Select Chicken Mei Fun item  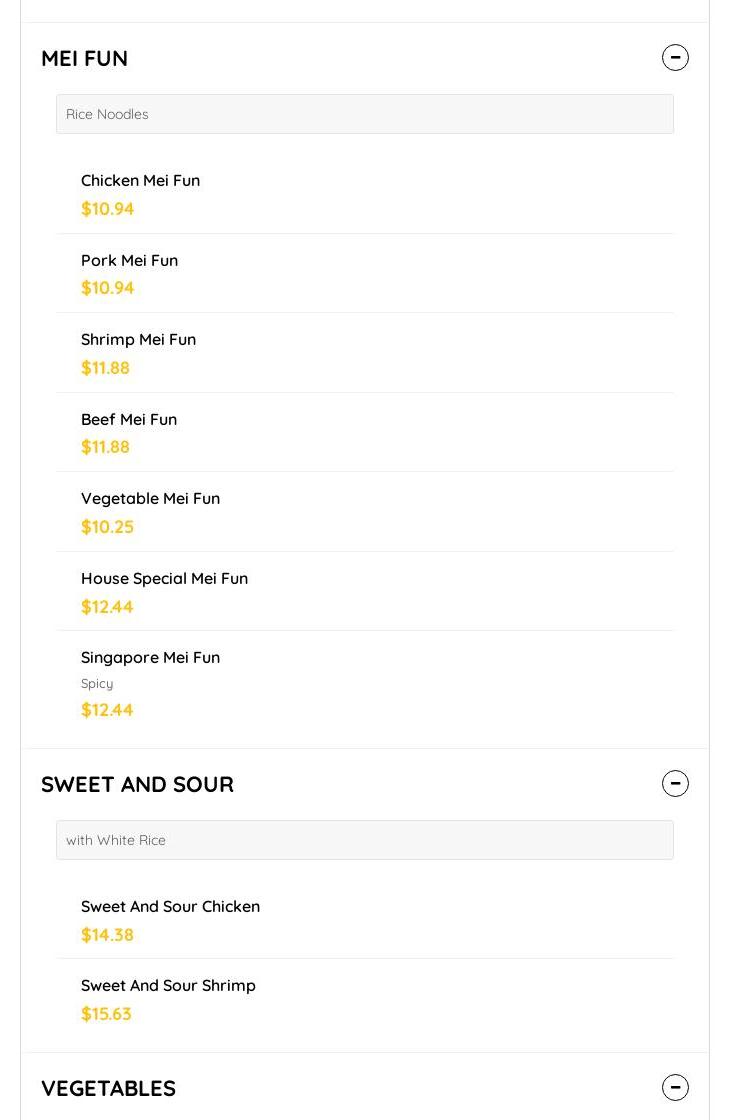(140, 181)
